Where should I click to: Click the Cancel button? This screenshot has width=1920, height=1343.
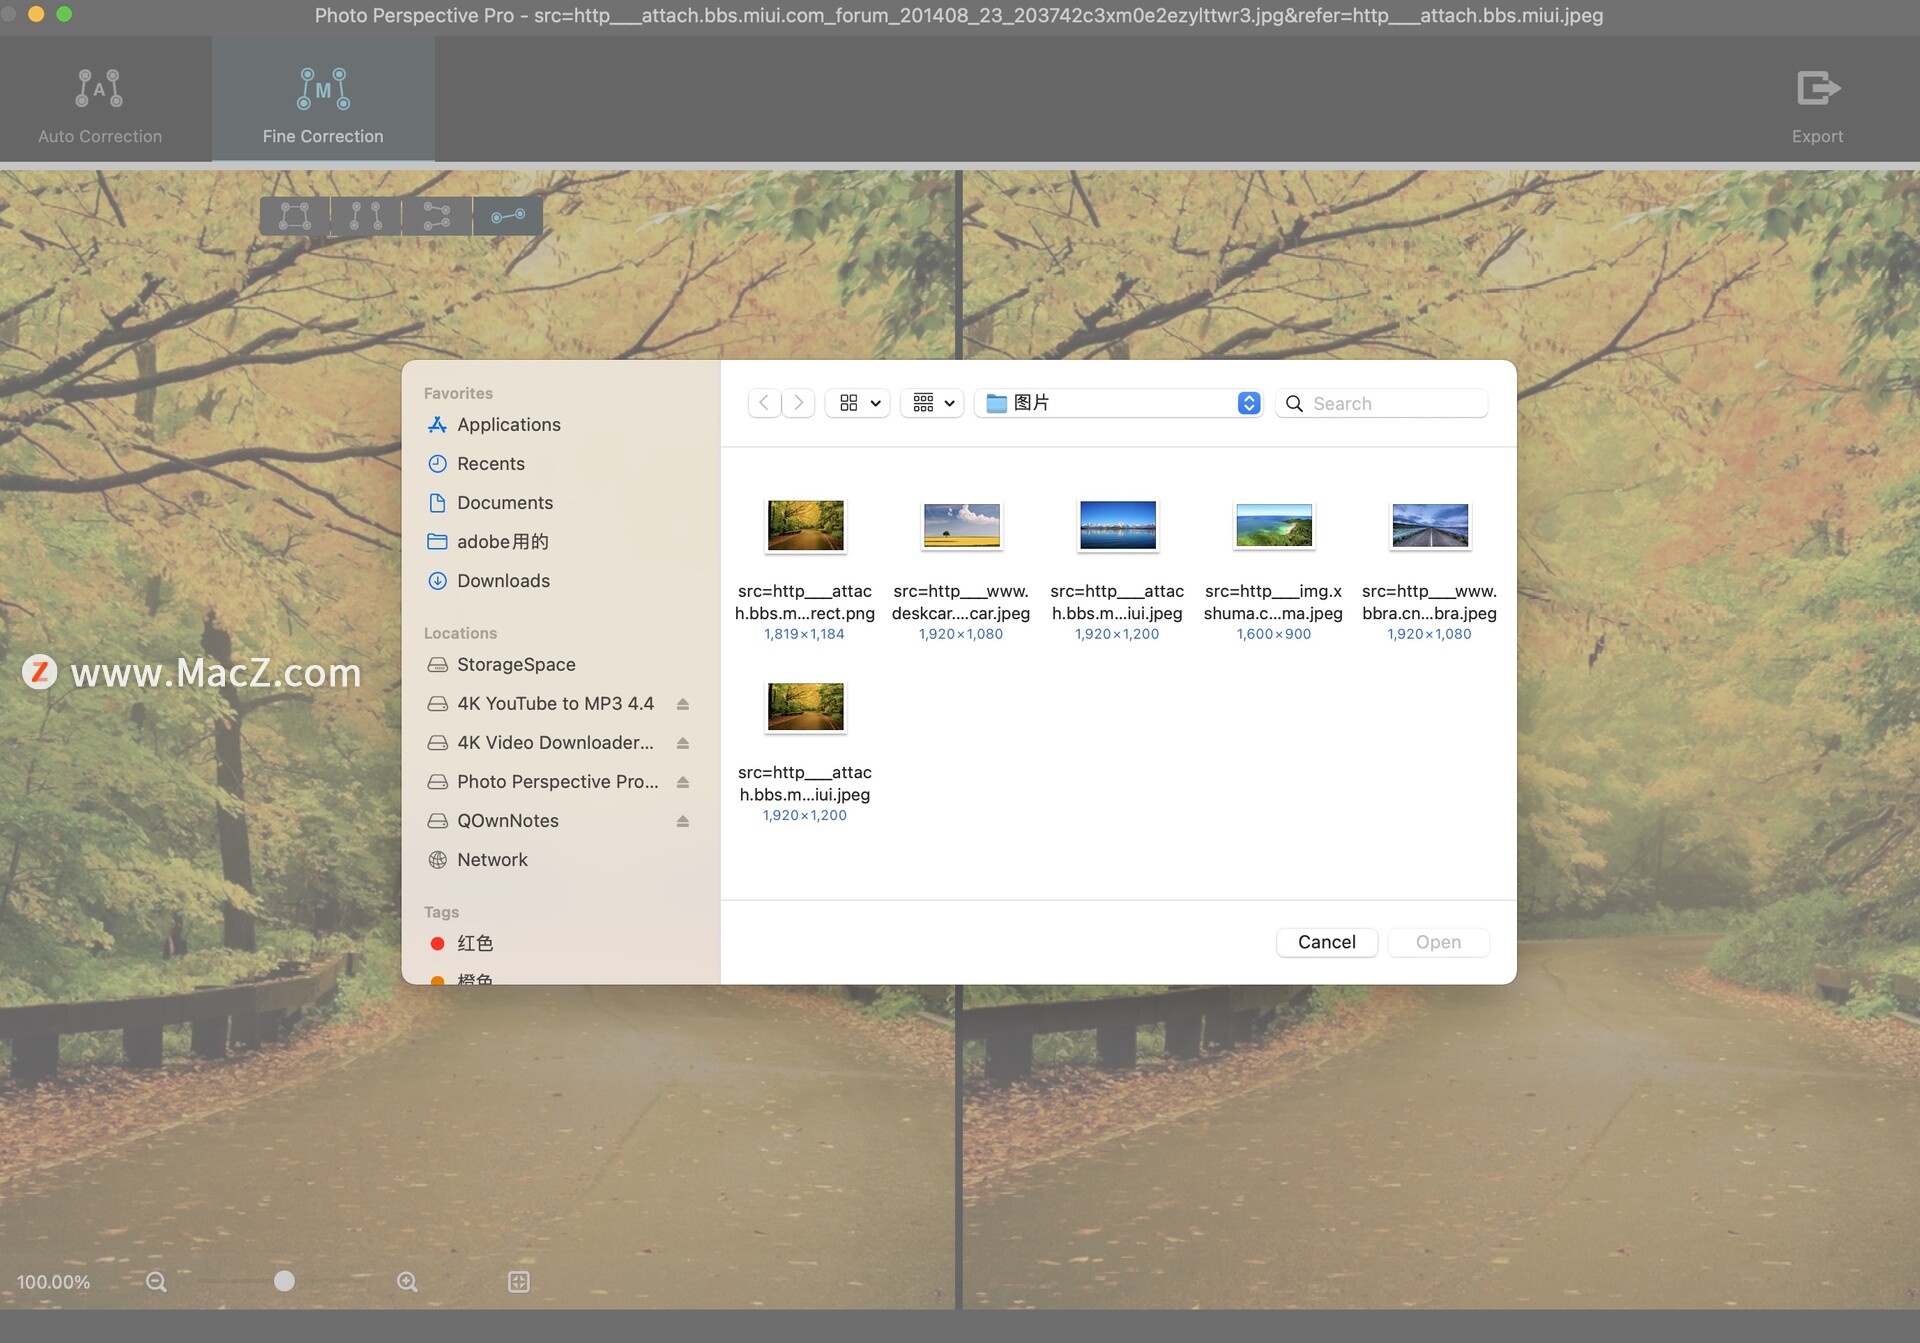(1326, 942)
